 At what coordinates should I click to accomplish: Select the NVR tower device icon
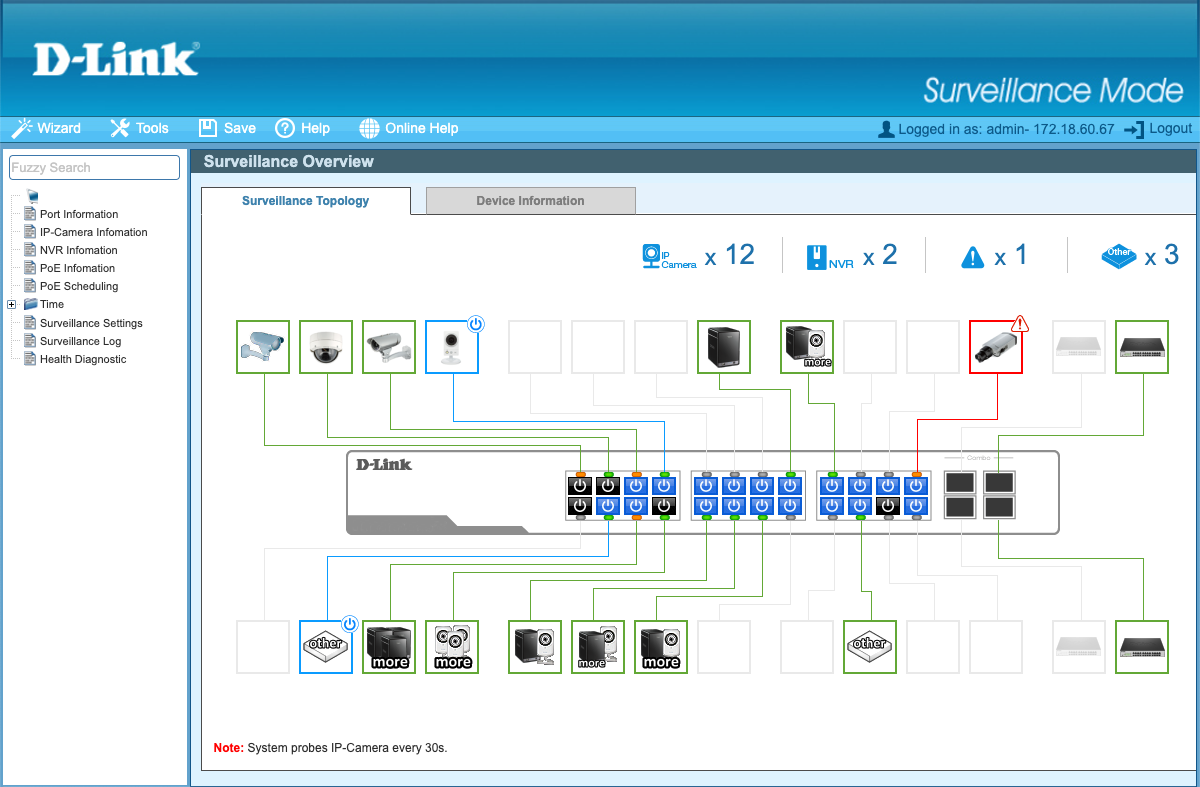click(x=723, y=347)
